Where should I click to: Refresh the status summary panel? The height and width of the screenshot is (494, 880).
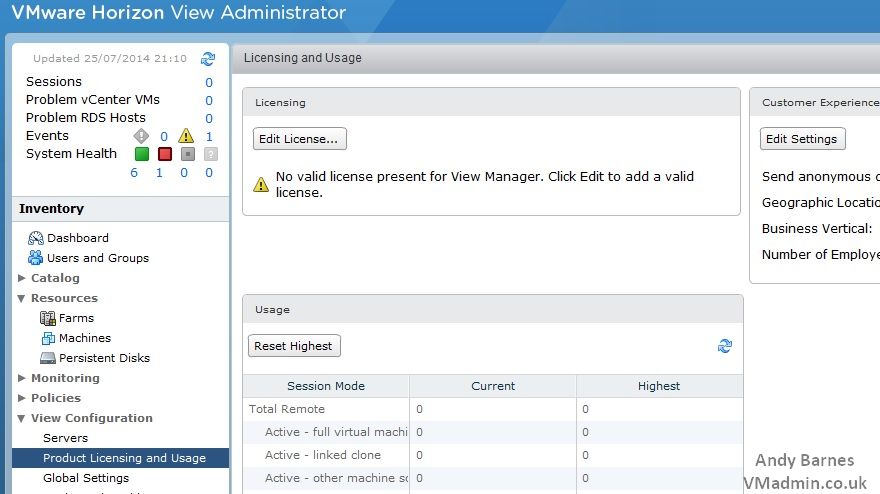(x=208, y=58)
